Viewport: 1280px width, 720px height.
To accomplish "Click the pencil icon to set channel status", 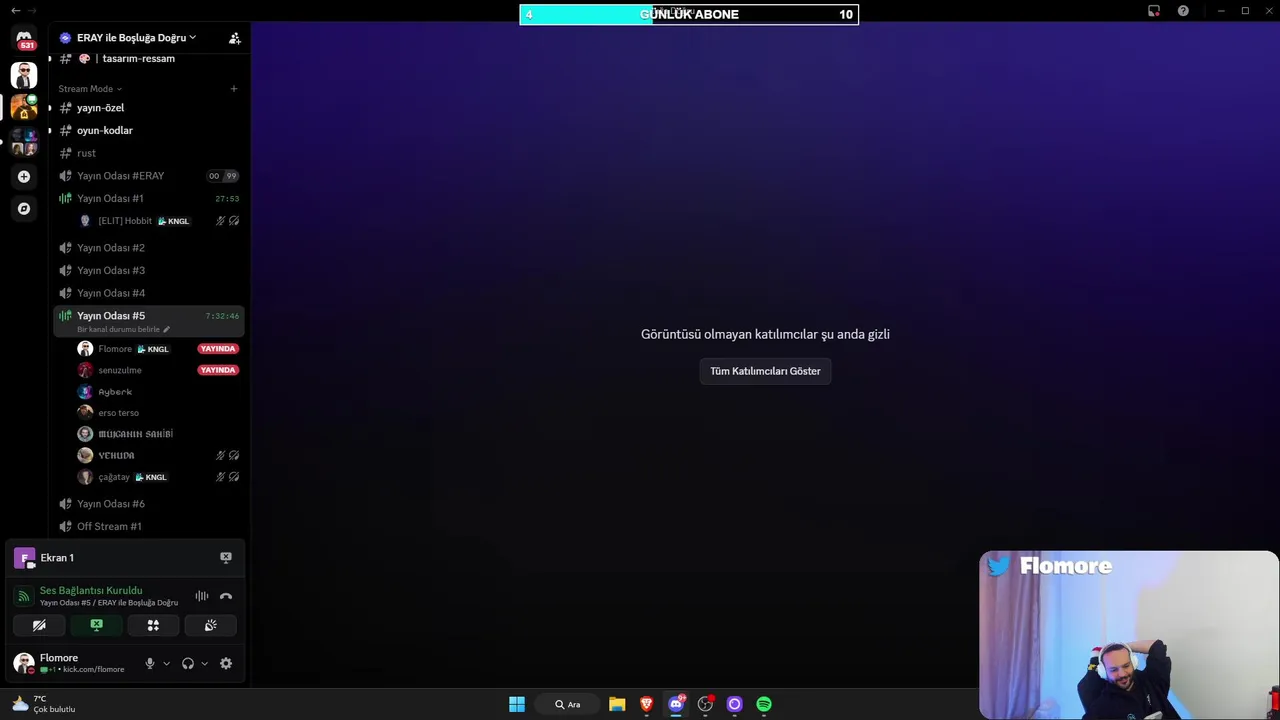I will pyautogui.click(x=166, y=329).
